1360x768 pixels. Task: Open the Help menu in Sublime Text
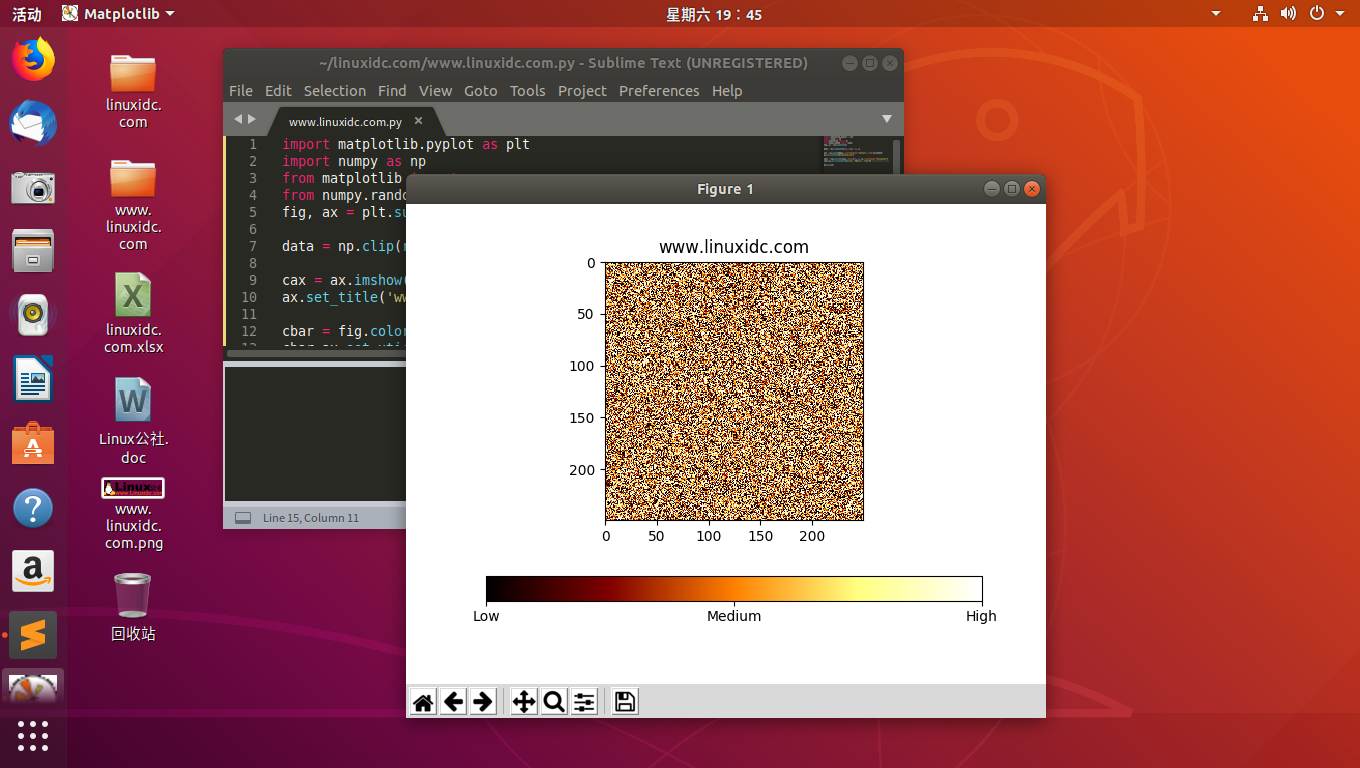click(x=727, y=91)
